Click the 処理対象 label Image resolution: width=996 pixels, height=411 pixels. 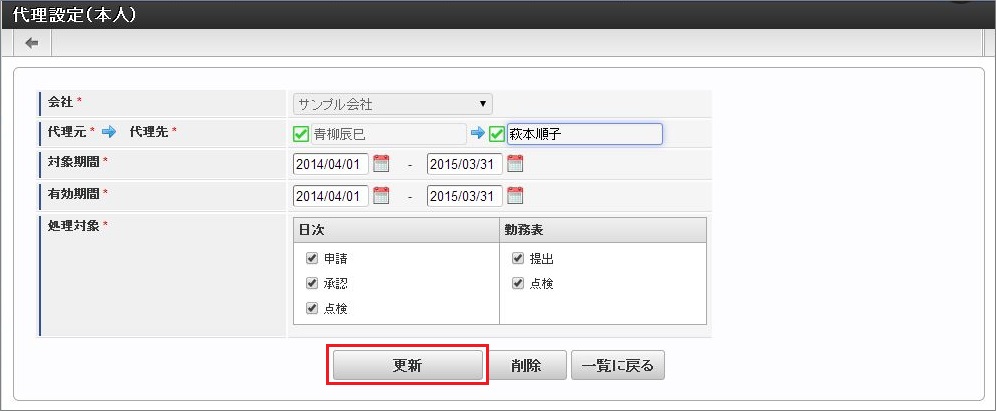tap(74, 226)
